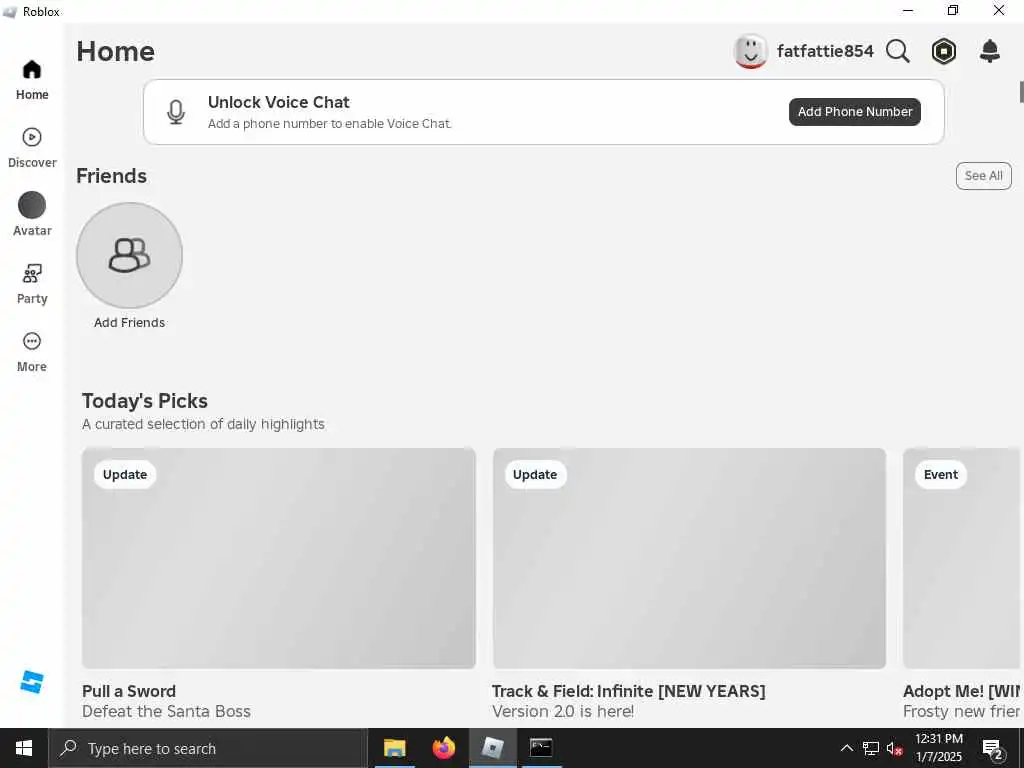Open the Pull a Sword game thumbnail

click(x=279, y=558)
